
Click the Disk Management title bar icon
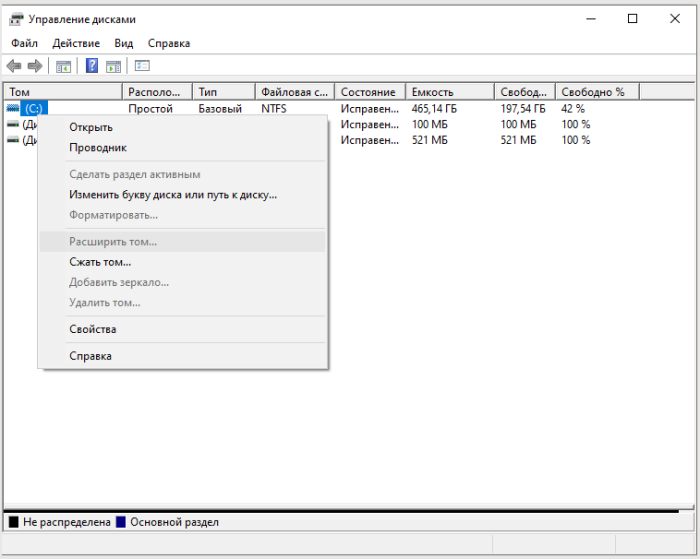tap(16, 19)
